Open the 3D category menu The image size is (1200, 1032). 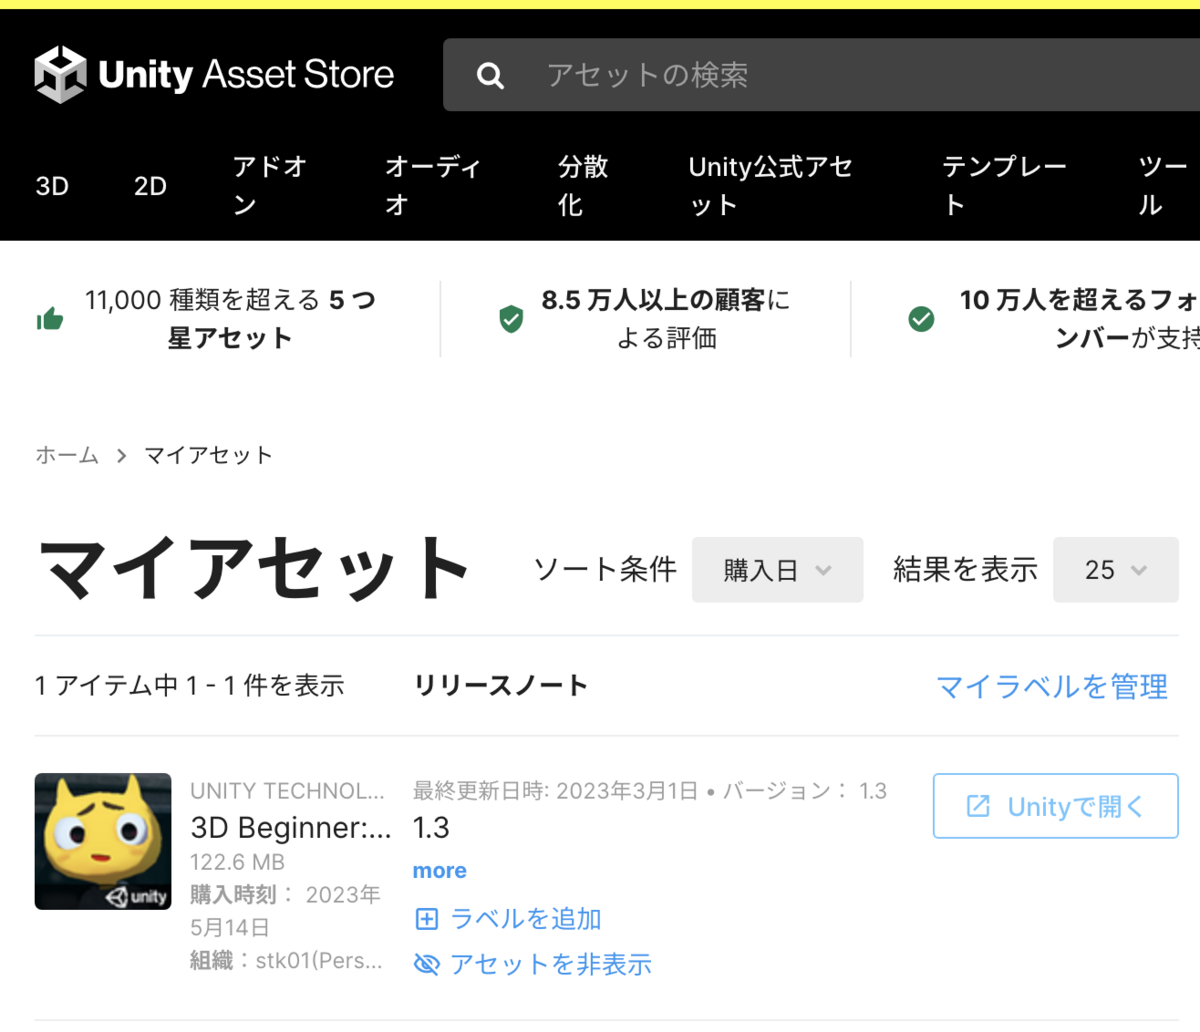click(52, 186)
